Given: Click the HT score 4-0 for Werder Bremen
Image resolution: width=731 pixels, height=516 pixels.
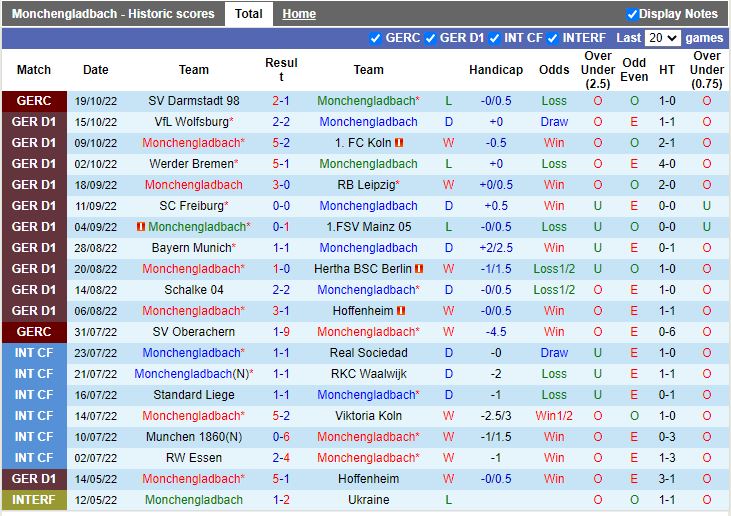Looking at the screenshot, I should click(667, 164).
